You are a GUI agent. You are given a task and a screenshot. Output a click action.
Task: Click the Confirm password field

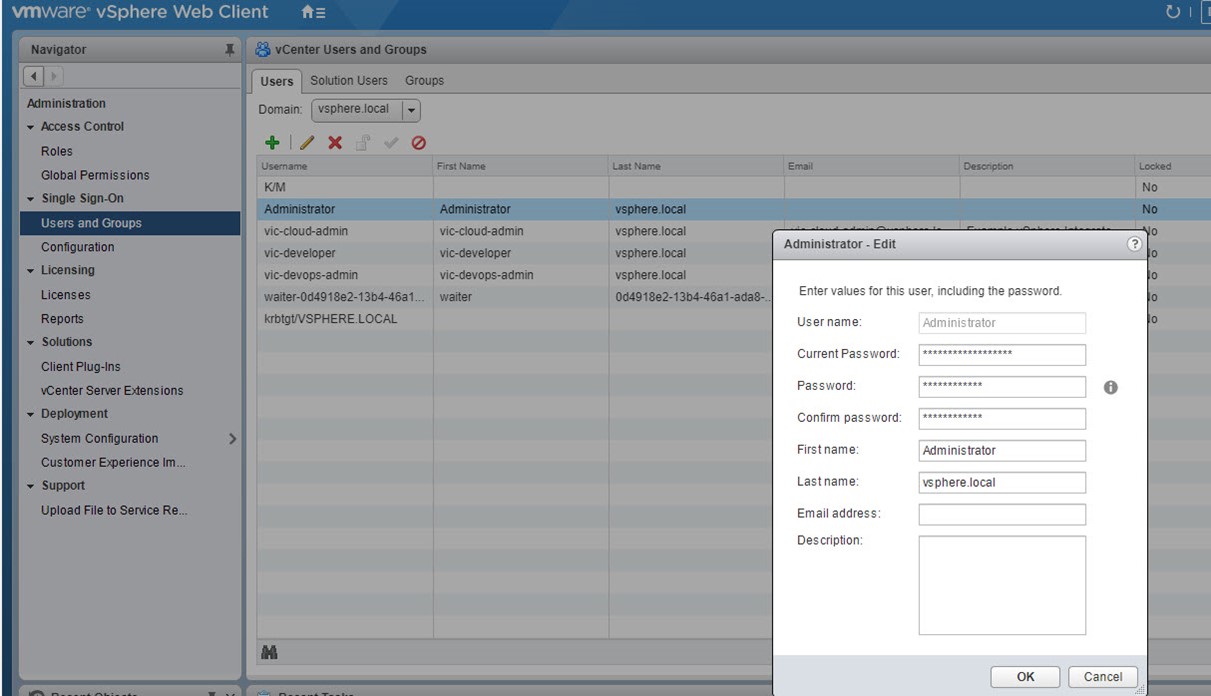point(1002,418)
